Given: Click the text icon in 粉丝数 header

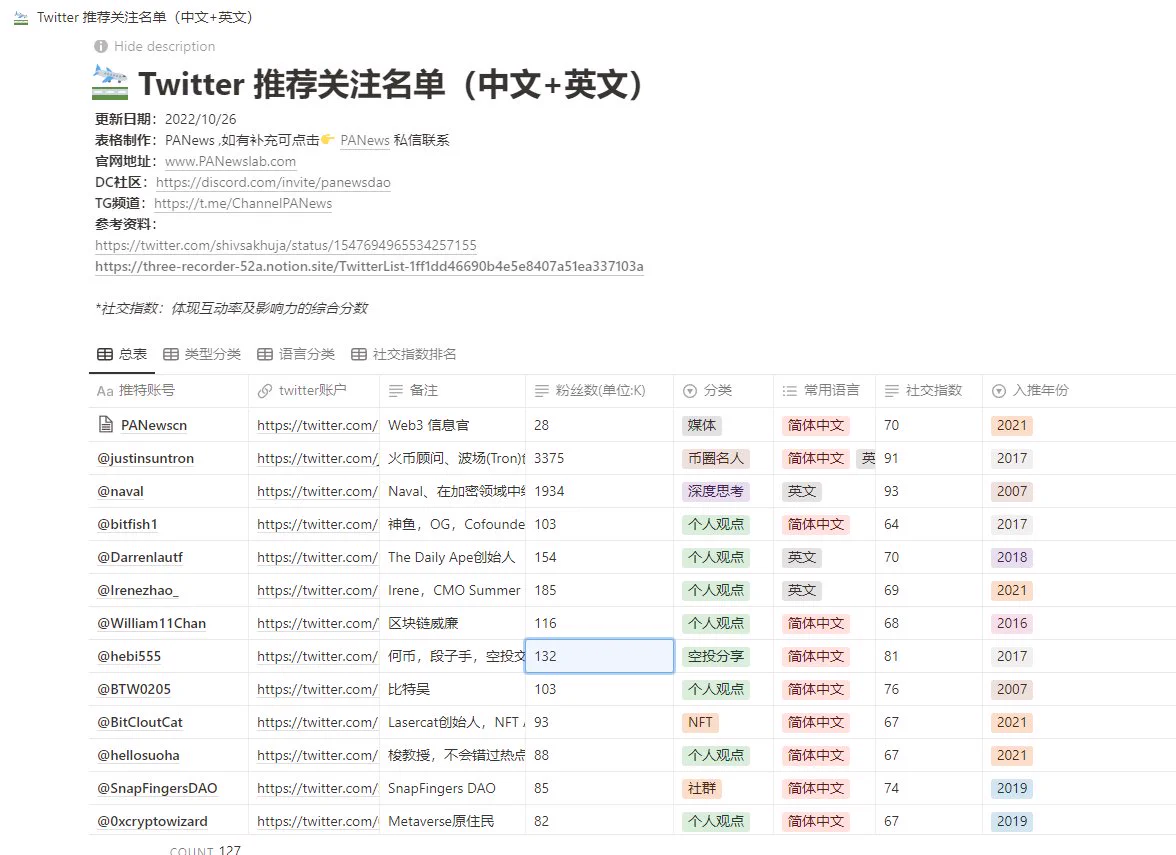Looking at the screenshot, I should (542, 391).
